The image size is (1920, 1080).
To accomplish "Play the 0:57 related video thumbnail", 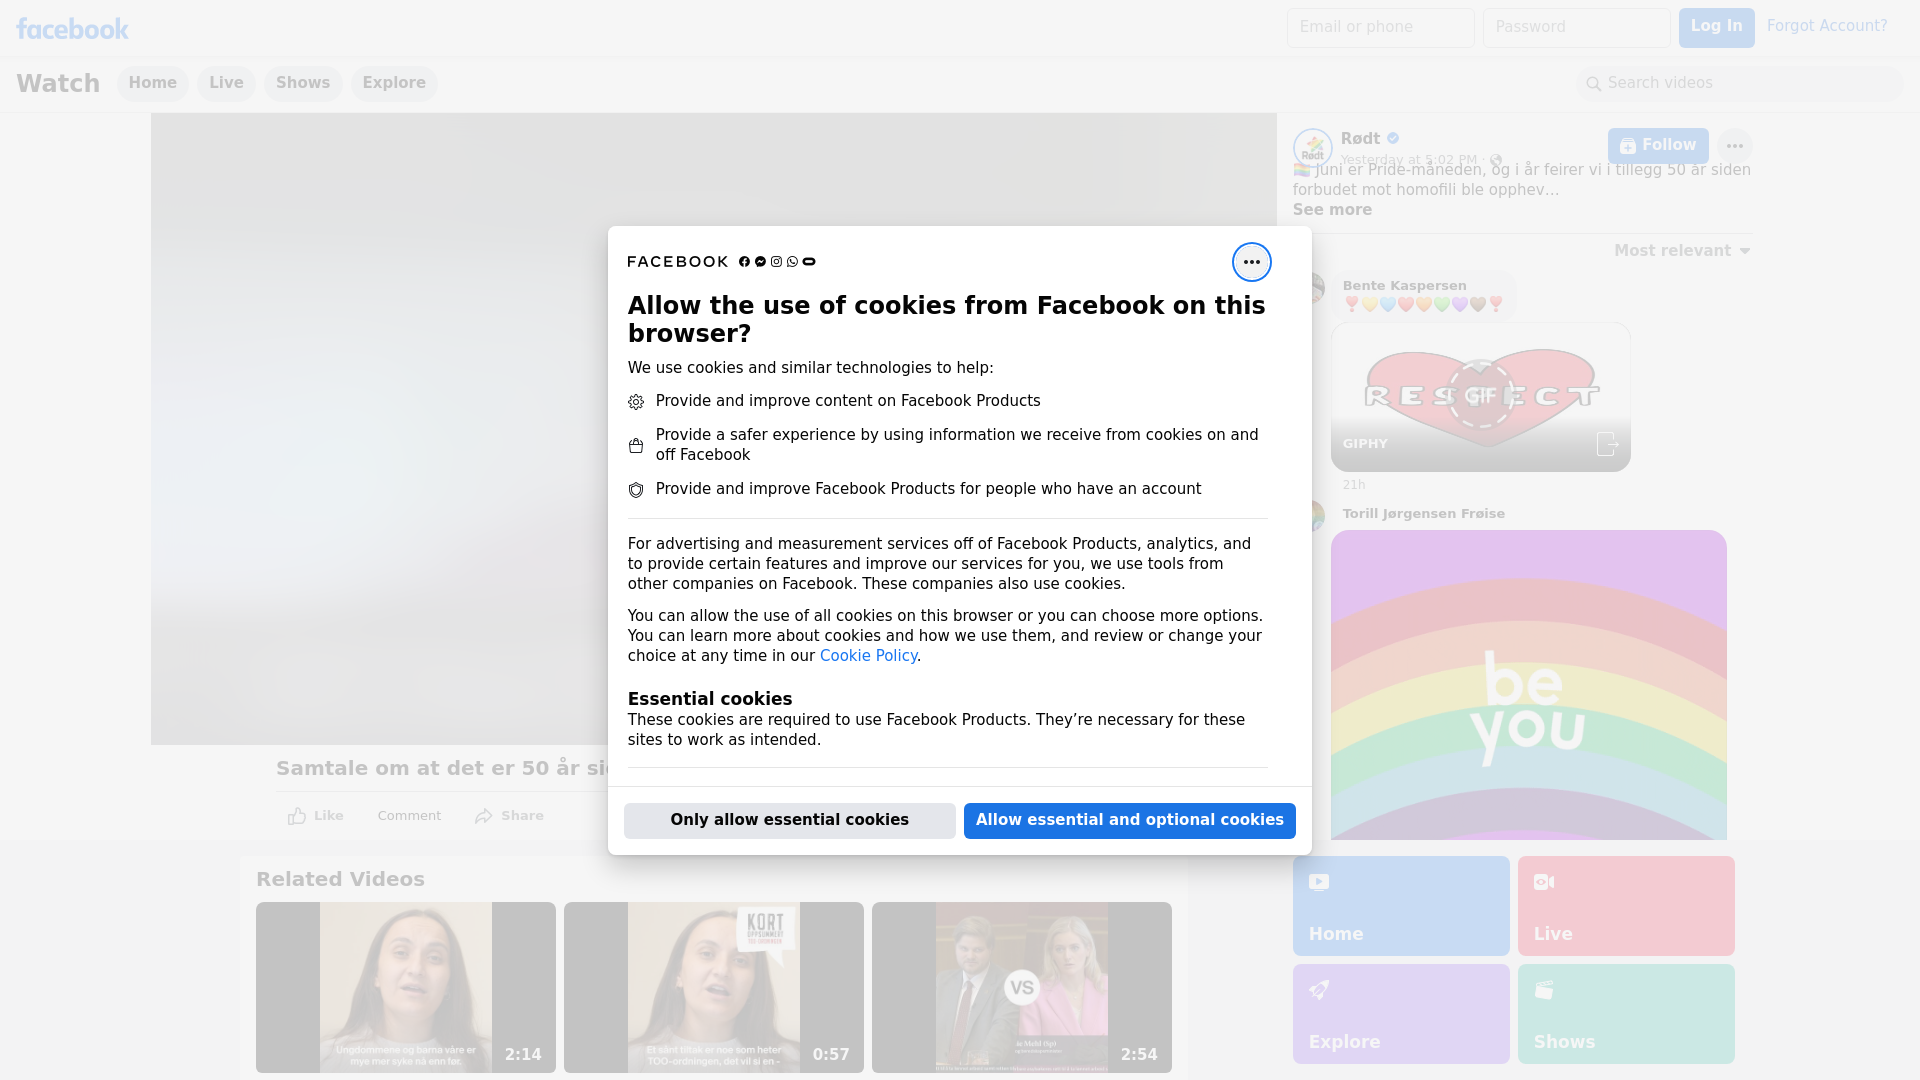I will (x=713, y=987).
